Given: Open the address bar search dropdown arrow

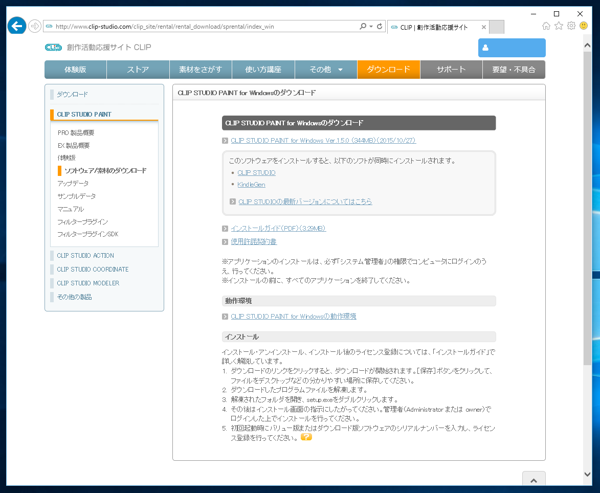Looking at the screenshot, I should 371,26.
